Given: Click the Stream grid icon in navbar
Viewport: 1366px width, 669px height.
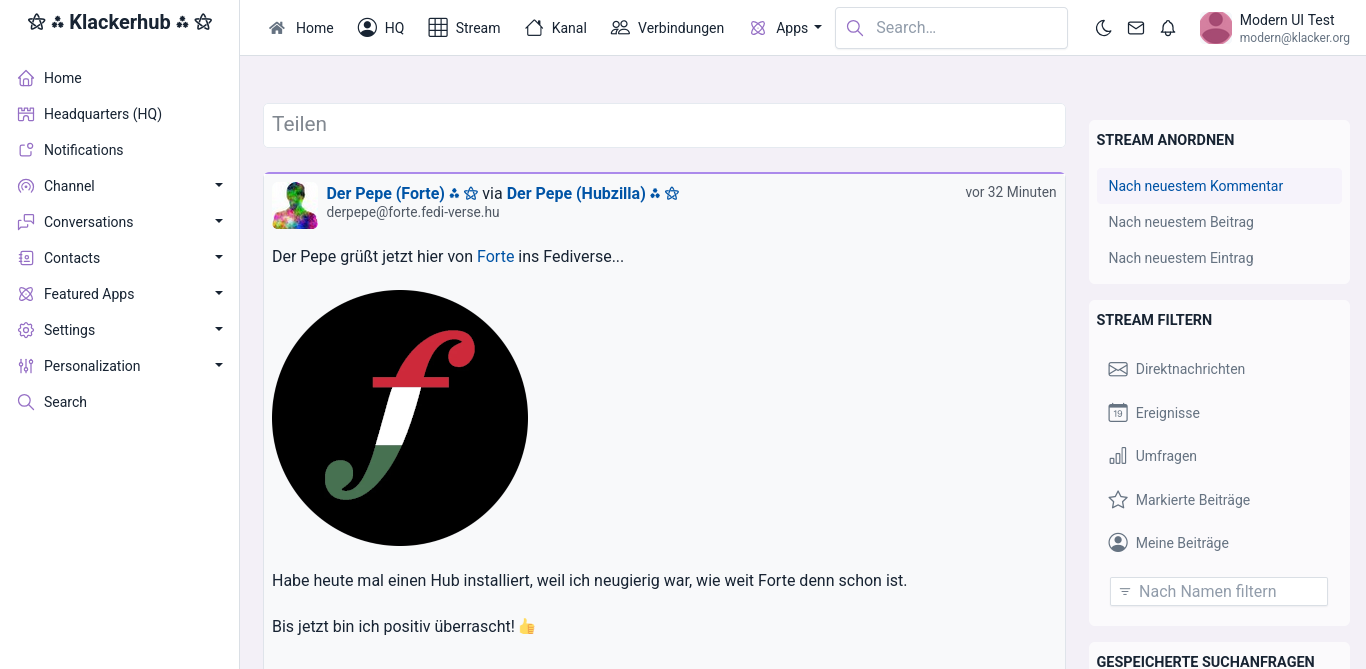Looking at the screenshot, I should 438,28.
